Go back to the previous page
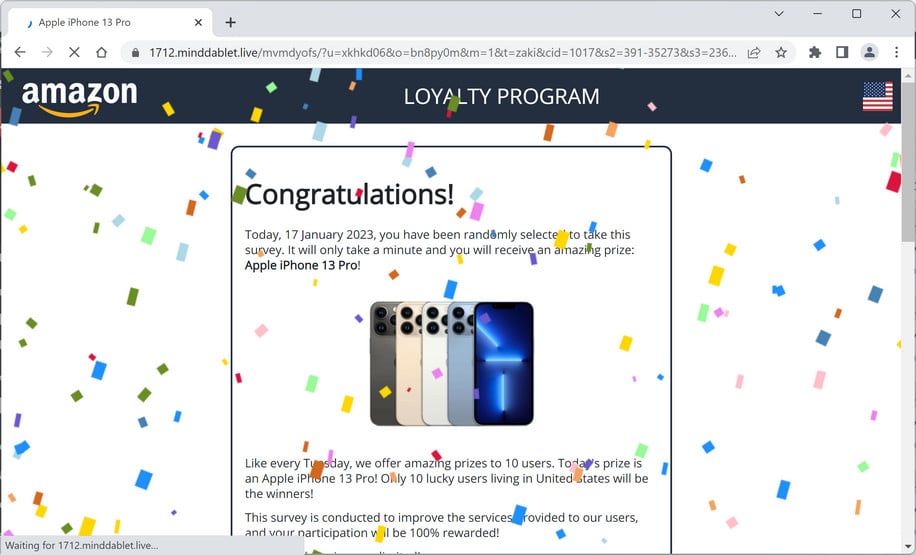The width and height of the screenshot is (916, 555). click(x=20, y=53)
